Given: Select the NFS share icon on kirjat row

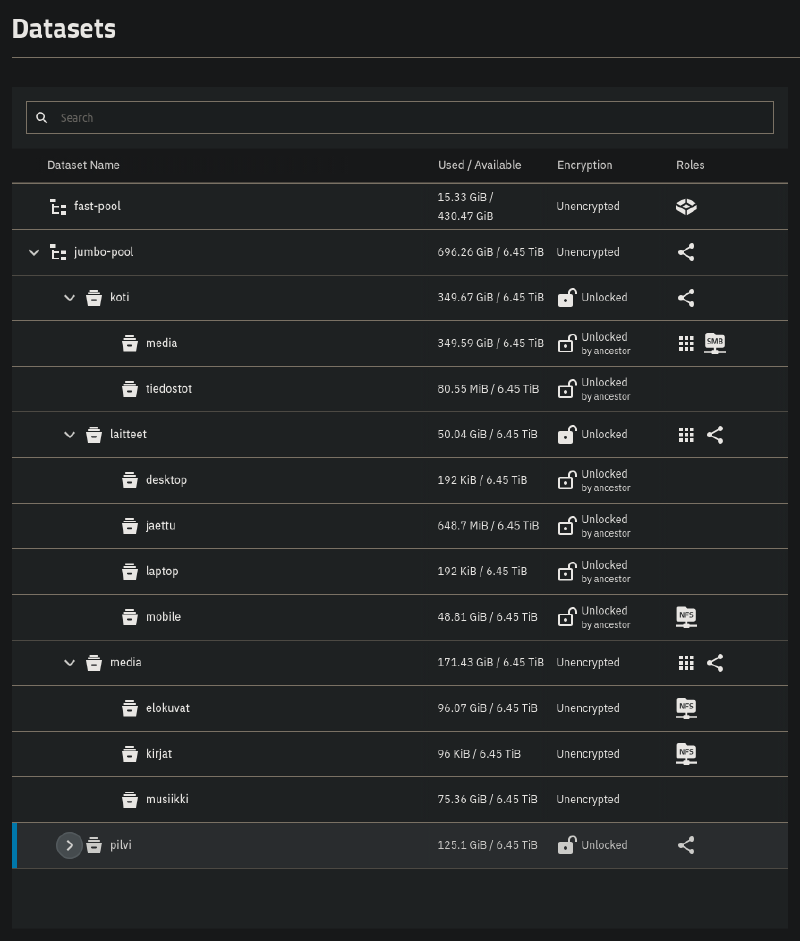Looking at the screenshot, I should click(x=686, y=754).
